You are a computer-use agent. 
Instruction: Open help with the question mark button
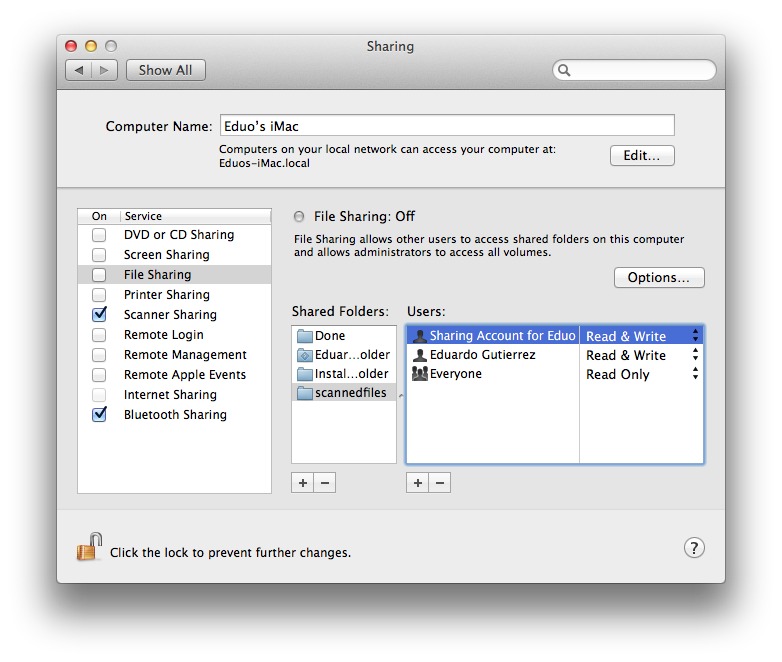coord(694,548)
